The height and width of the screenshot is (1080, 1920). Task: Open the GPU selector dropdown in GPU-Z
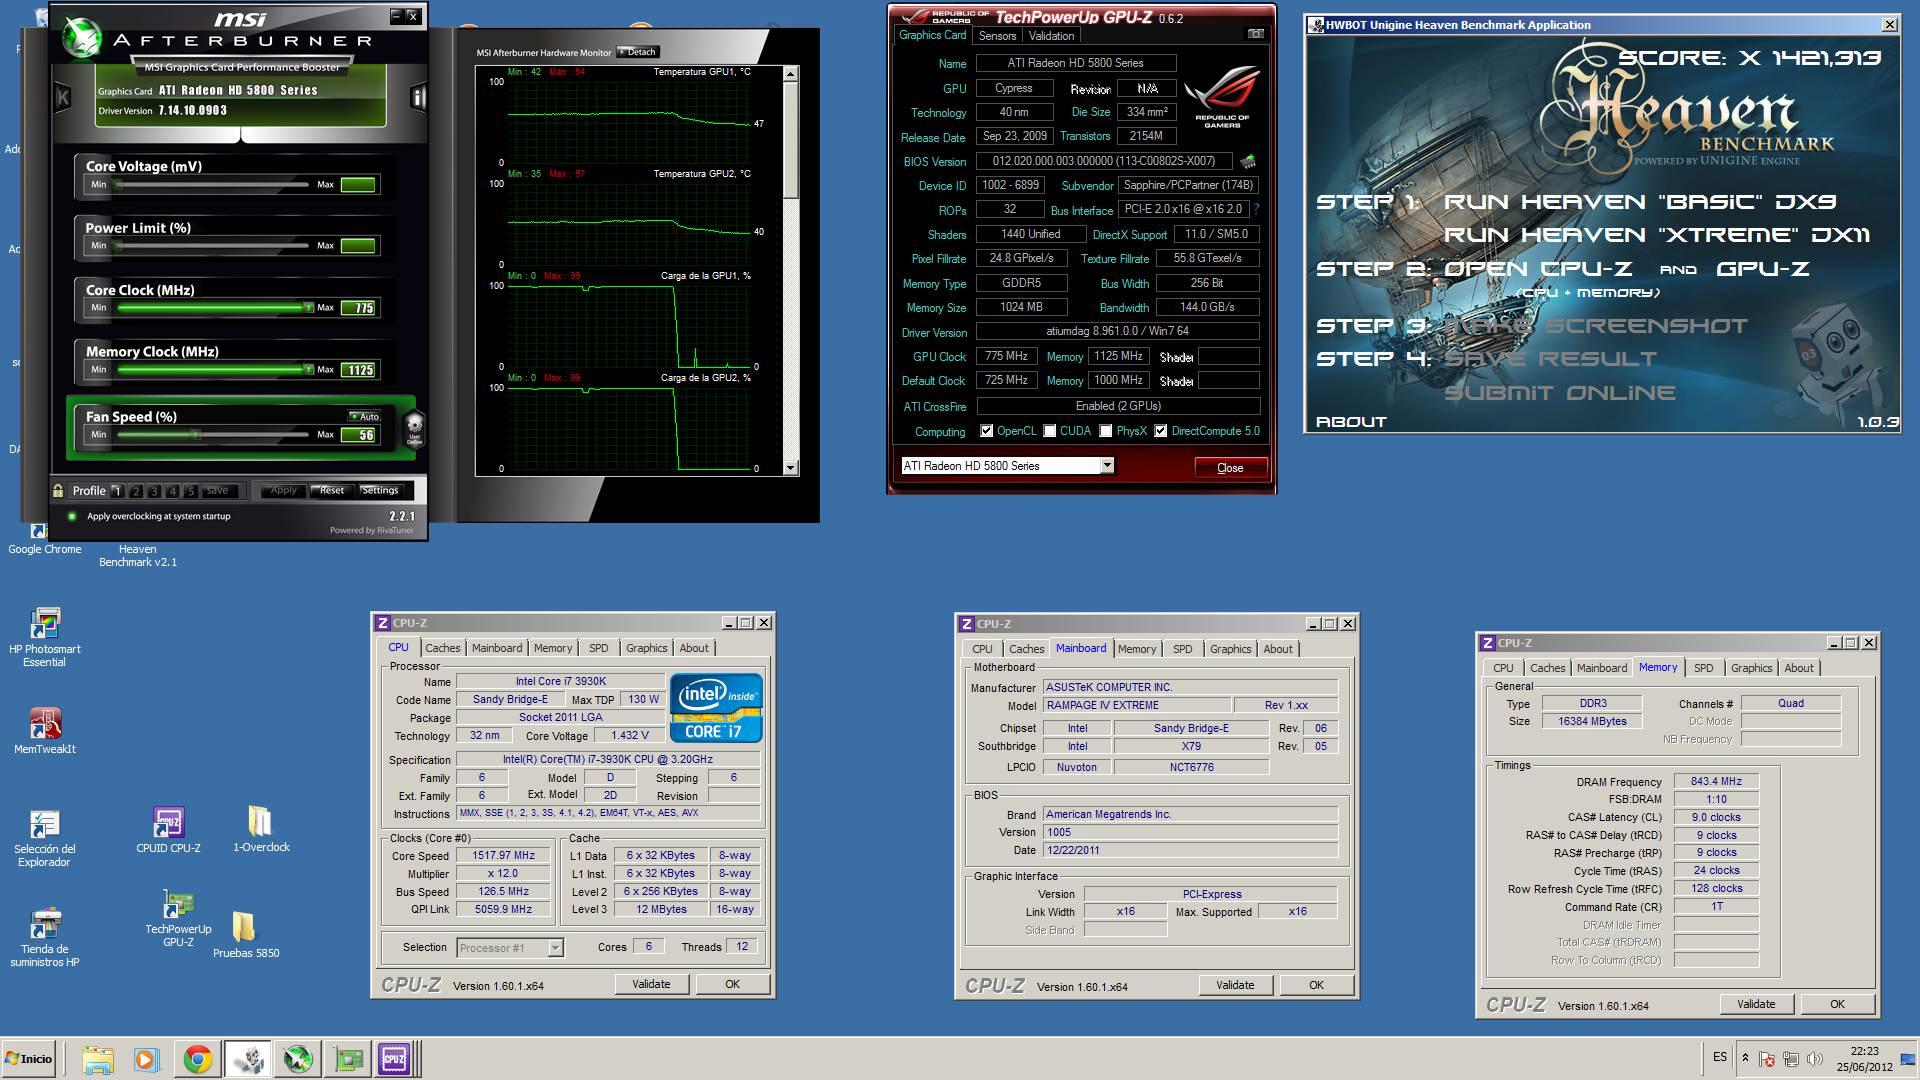[1107, 465]
